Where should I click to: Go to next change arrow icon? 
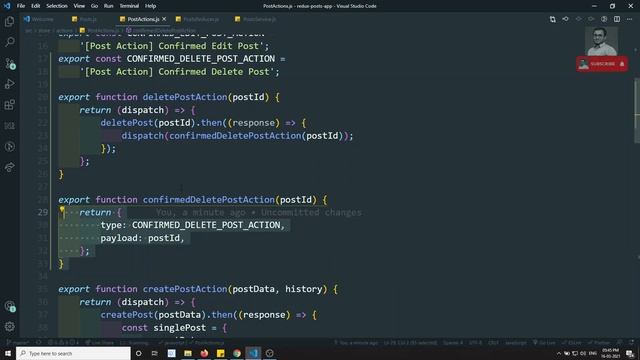coord(591,19)
